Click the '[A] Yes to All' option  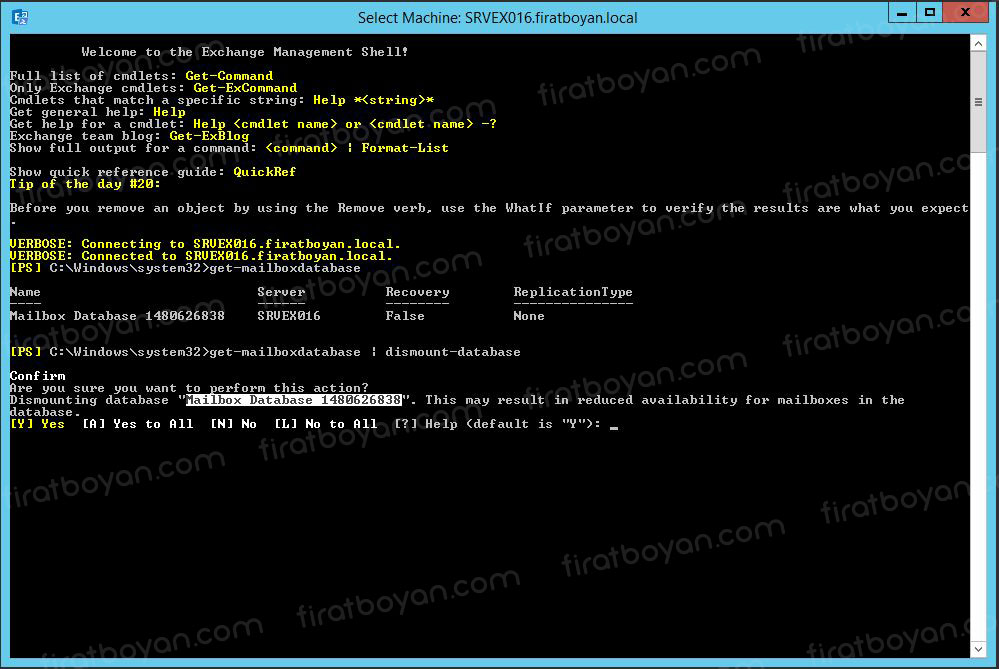point(138,424)
